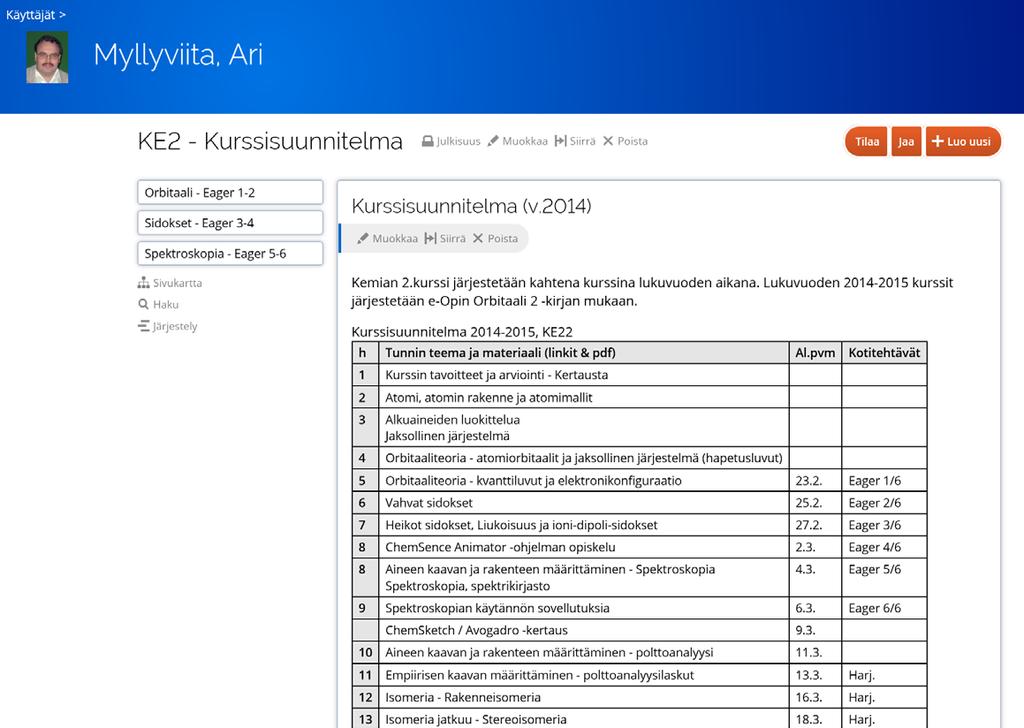This screenshot has height=728, width=1024.
Task: Click the 'Vahvat sidokset' table cell
Action: [584, 503]
